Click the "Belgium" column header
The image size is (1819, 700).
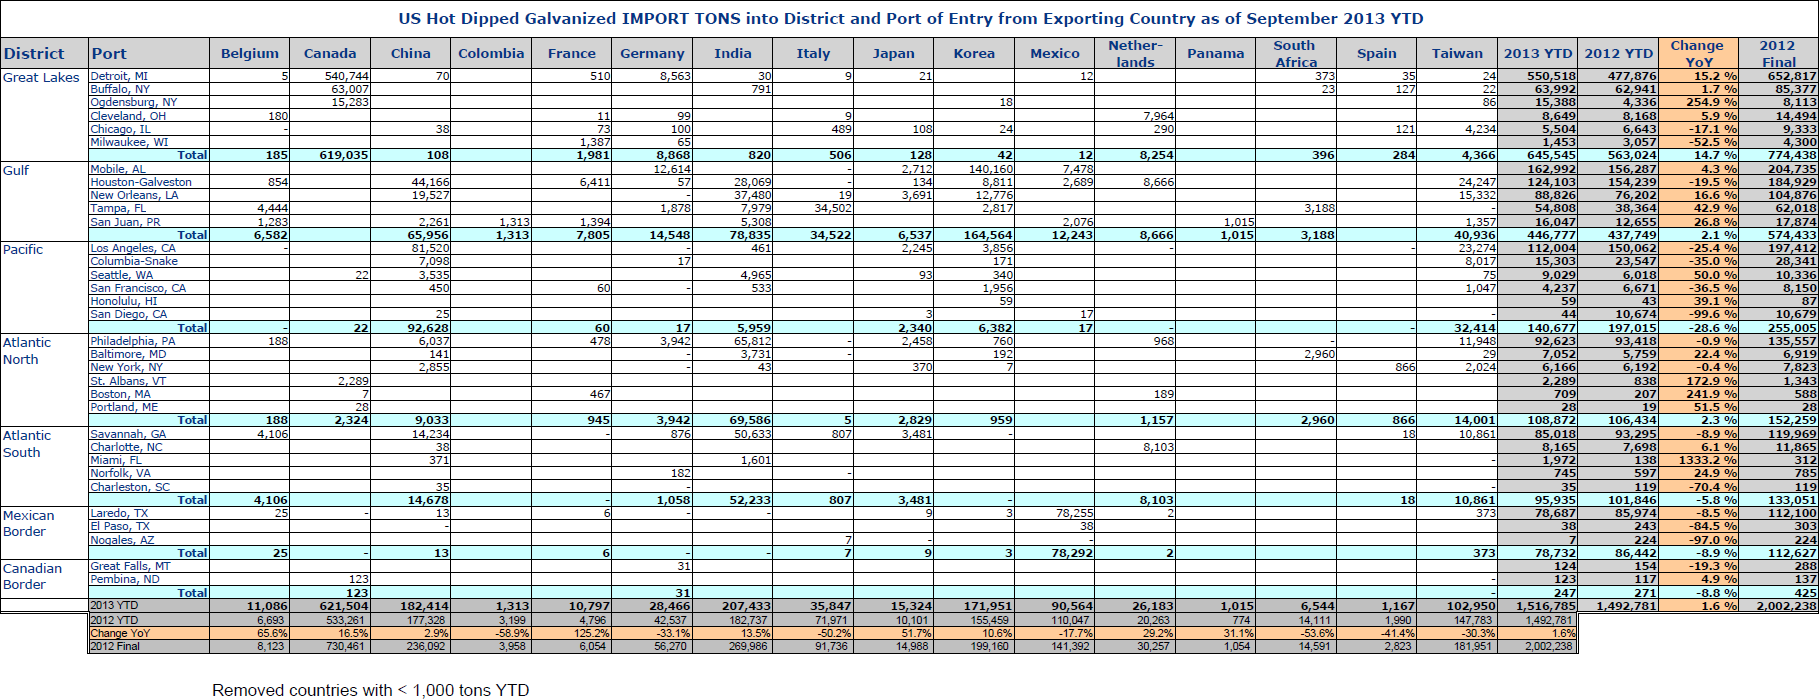point(249,54)
